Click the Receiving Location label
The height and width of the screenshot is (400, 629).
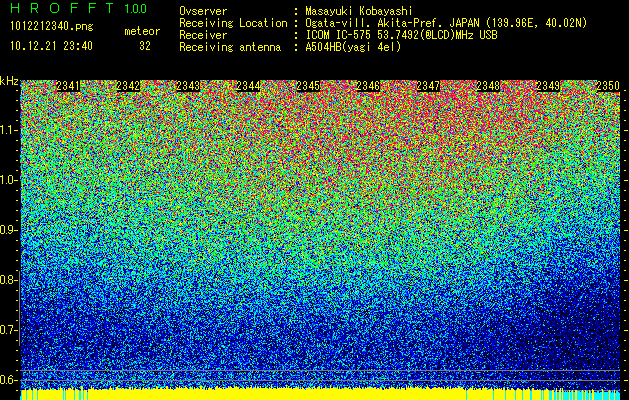click(233, 23)
